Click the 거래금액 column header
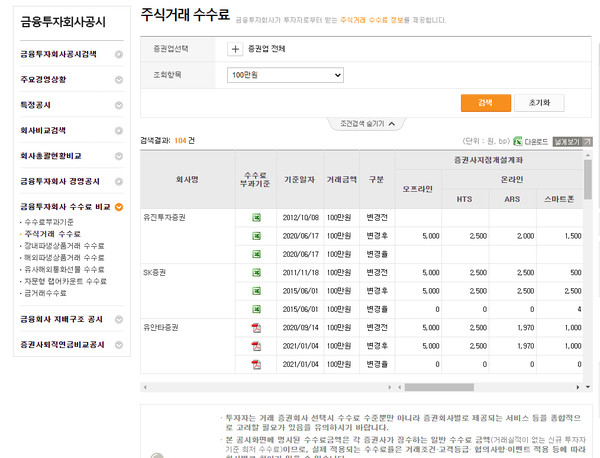Image resolution: width=600 pixels, height=458 pixels. 342,180
